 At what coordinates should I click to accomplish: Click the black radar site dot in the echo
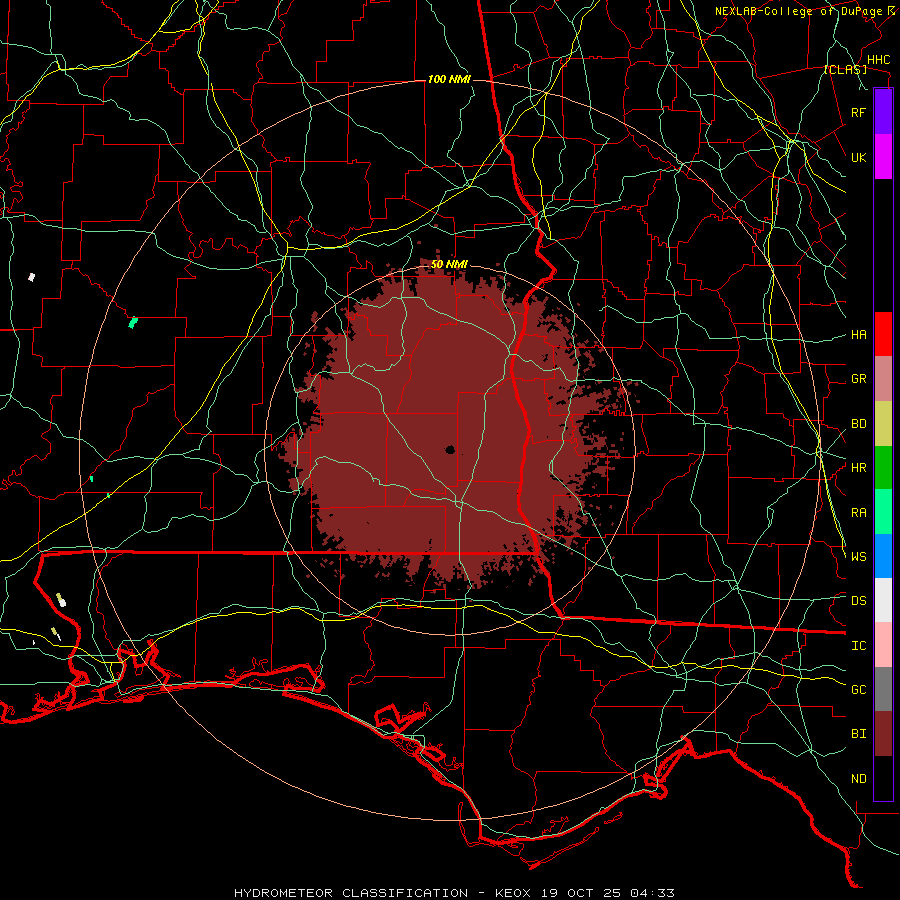[450, 449]
